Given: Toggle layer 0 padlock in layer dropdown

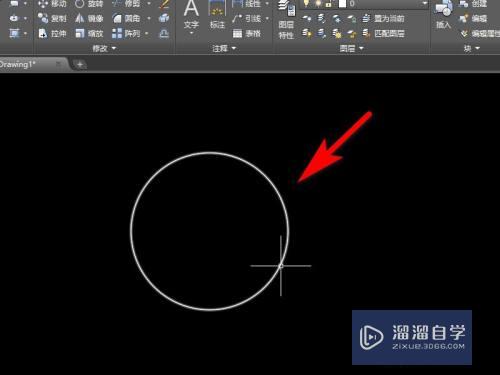Looking at the screenshot, I should coord(328,4).
